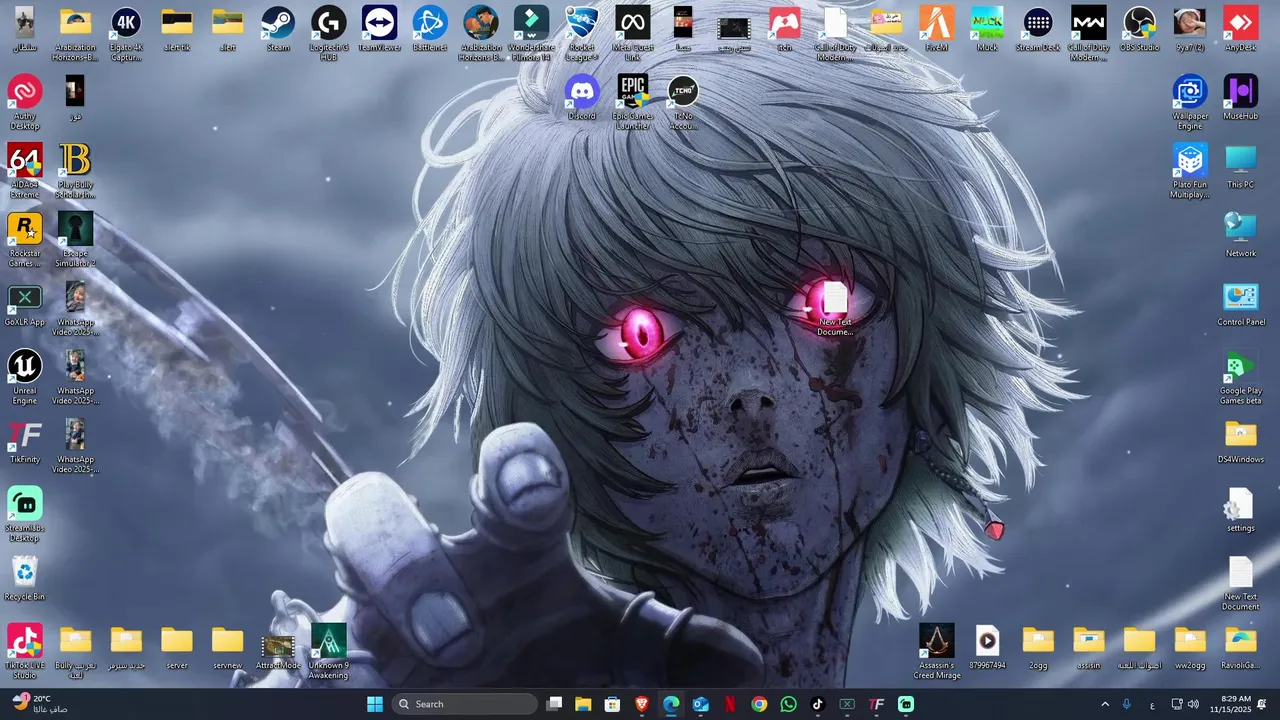Launch AnyDesk from the desktop

click(1240, 30)
